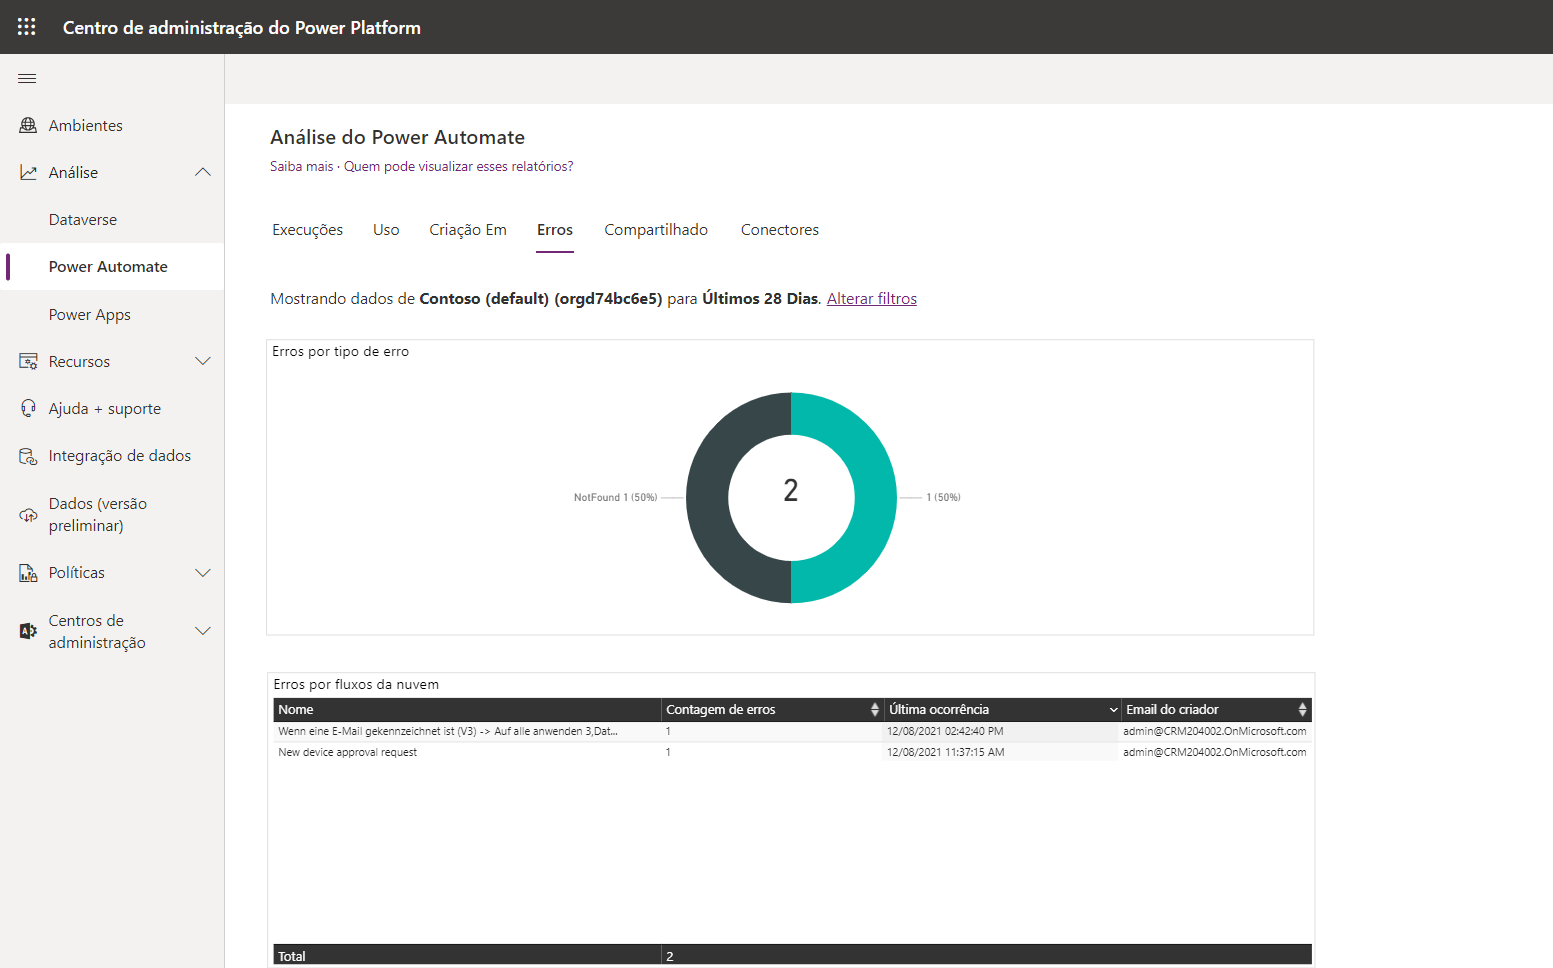The height and width of the screenshot is (968, 1553).
Task: Switch to the Compartilhado tab
Action: click(x=656, y=230)
